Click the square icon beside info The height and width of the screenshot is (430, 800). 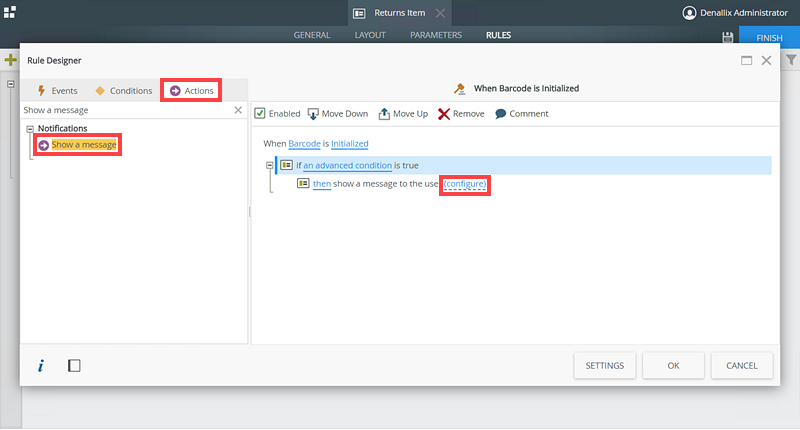coord(74,366)
